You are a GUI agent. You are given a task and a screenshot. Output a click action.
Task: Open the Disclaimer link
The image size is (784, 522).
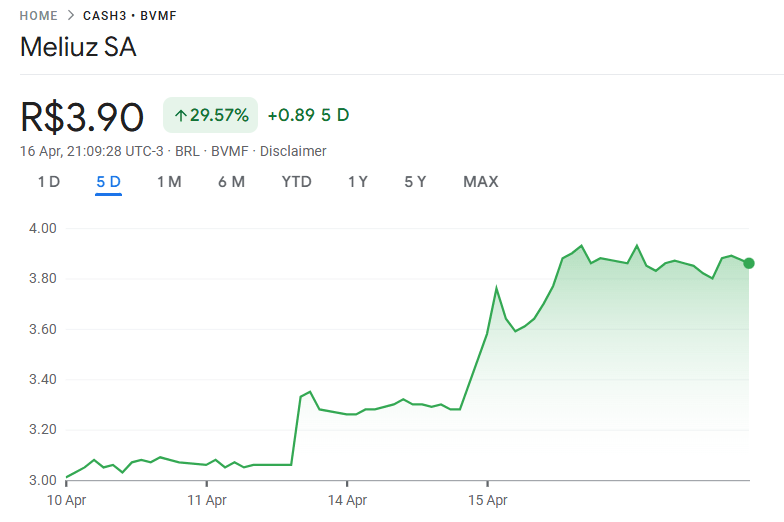(293, 151)
